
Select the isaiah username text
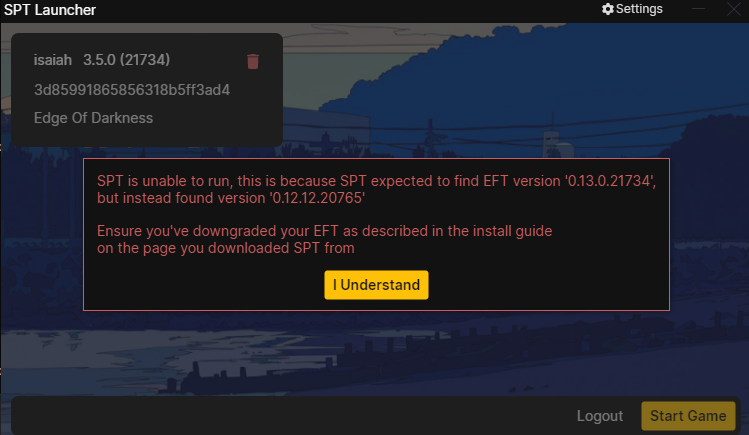click(x=53, y=60)
